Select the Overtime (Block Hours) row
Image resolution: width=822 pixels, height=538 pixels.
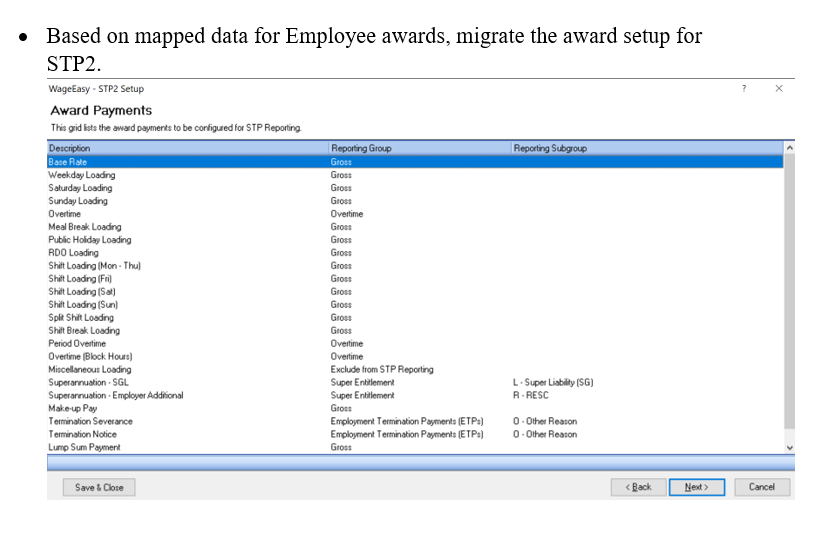pyautogui.click(x=415, y=357)
